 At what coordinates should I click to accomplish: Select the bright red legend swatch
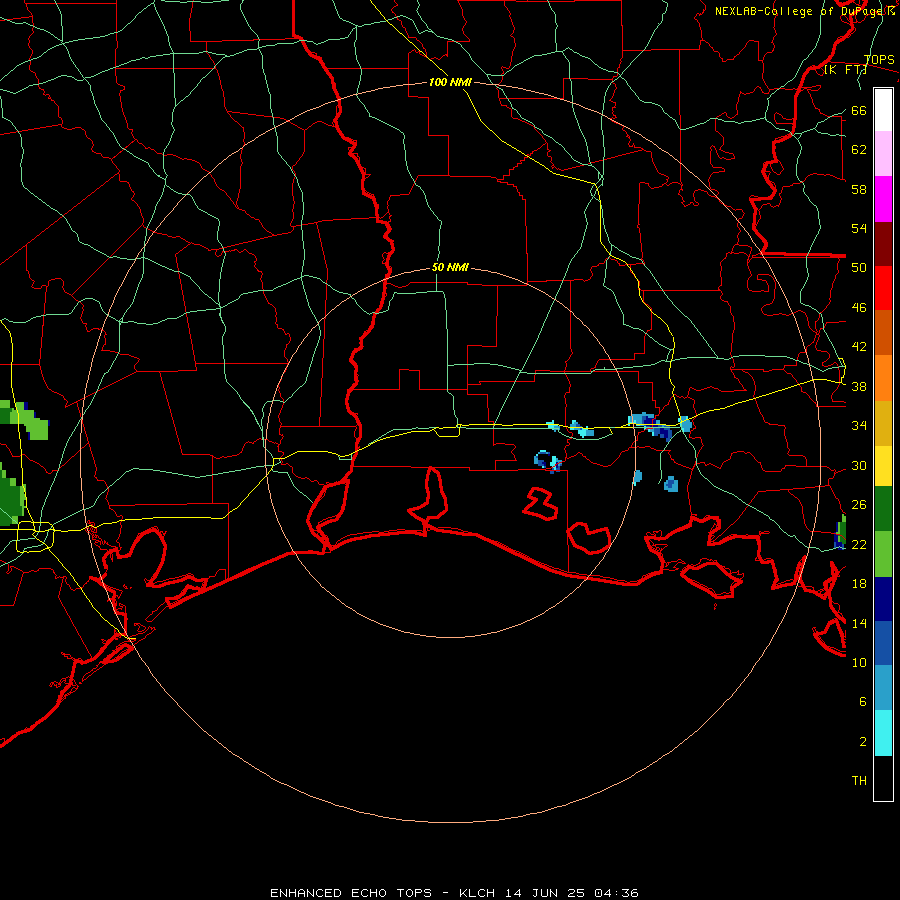tap(883, 288)
